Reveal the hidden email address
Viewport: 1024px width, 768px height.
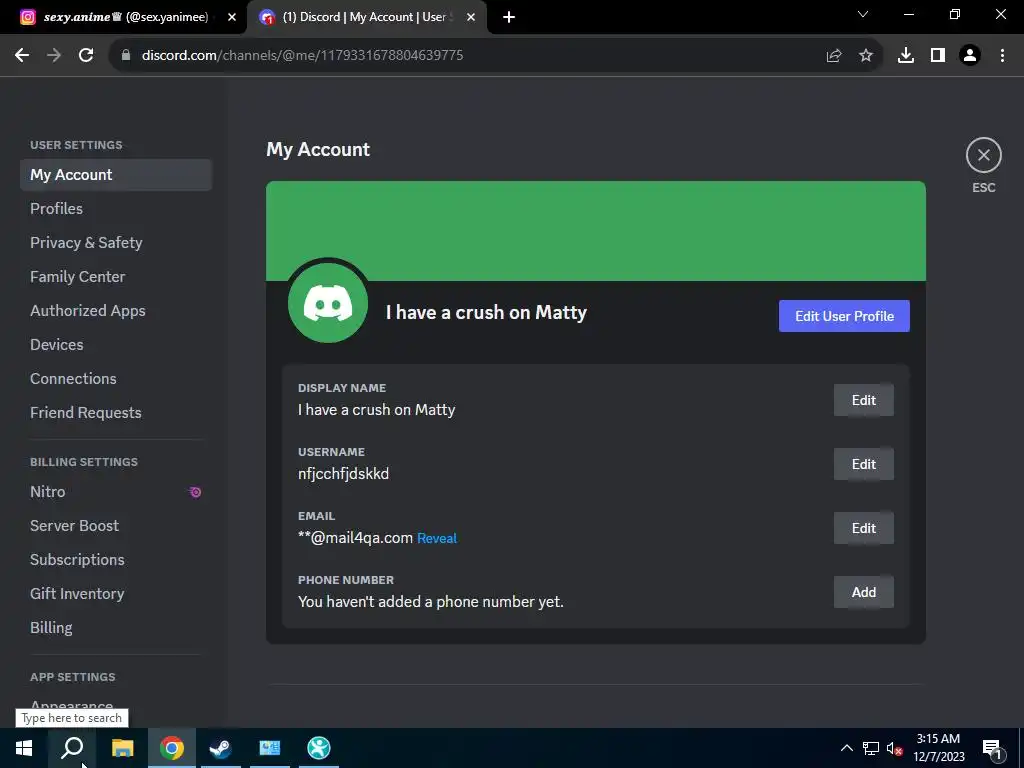(x=437, y=538)
